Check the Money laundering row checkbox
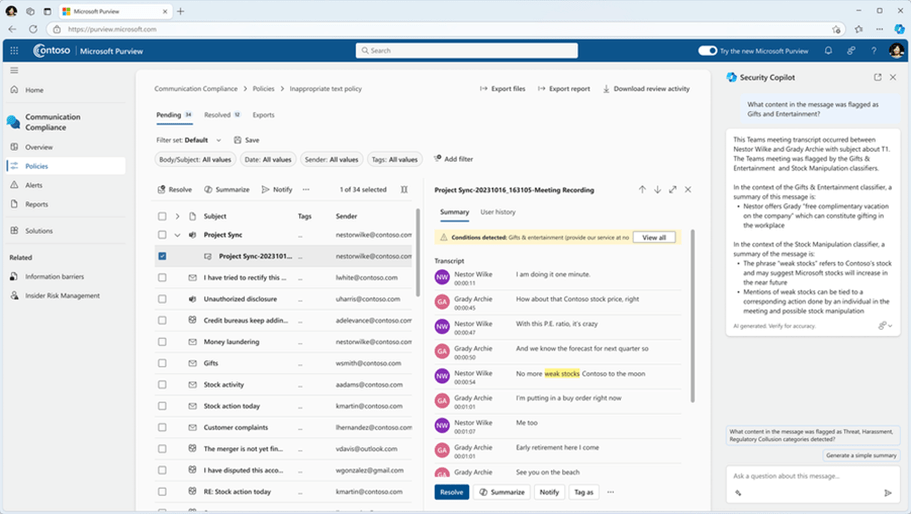The width and height of the screenshot is (911, 514). [x=162, y=342]
